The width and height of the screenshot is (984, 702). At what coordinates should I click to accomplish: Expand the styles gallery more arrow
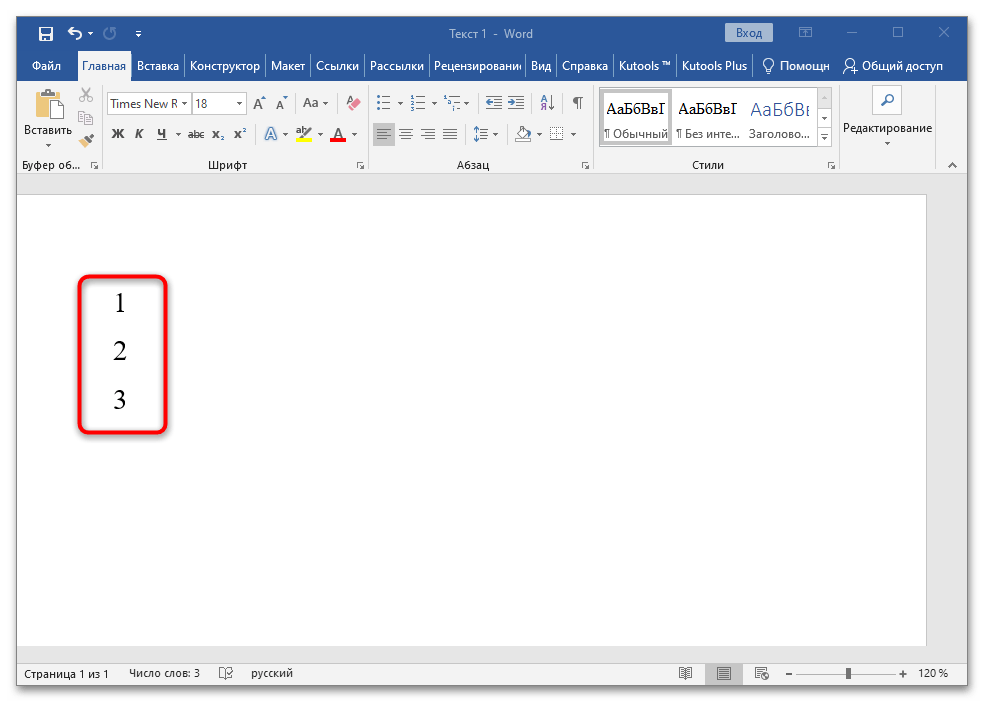825,137
